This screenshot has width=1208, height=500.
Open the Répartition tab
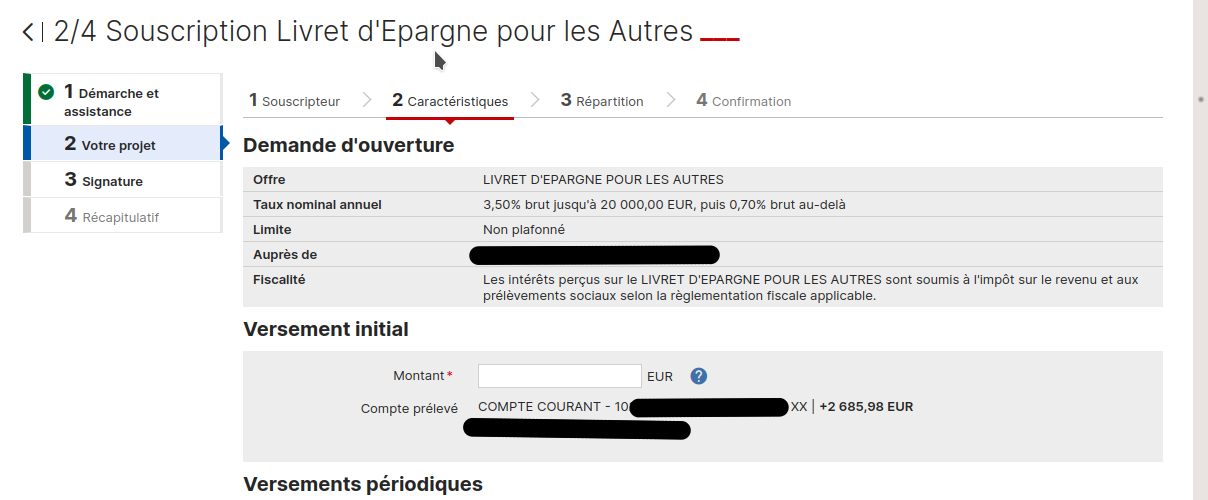[602, 101]
